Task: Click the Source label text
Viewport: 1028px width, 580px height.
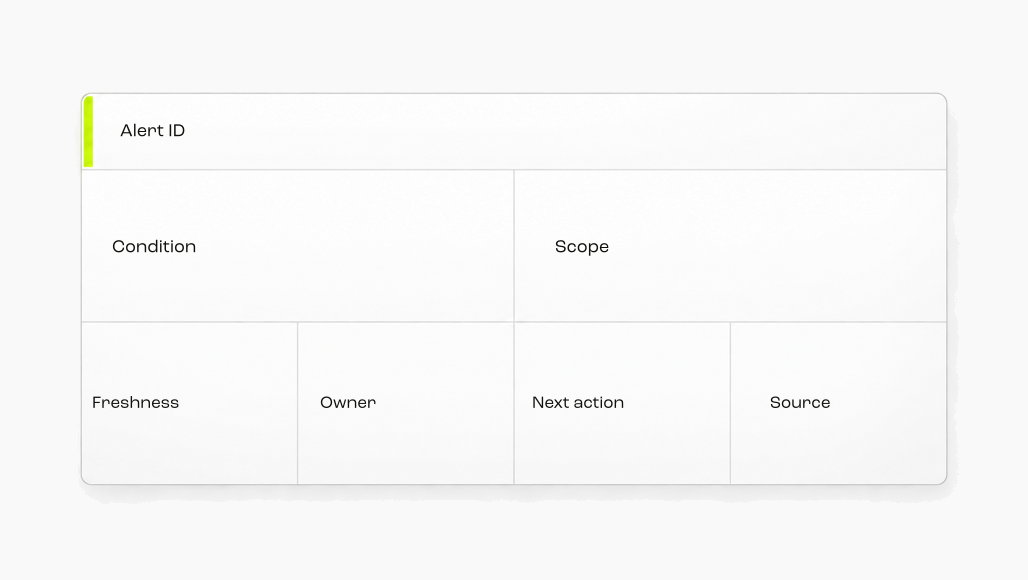Action: tap(800, 402)
